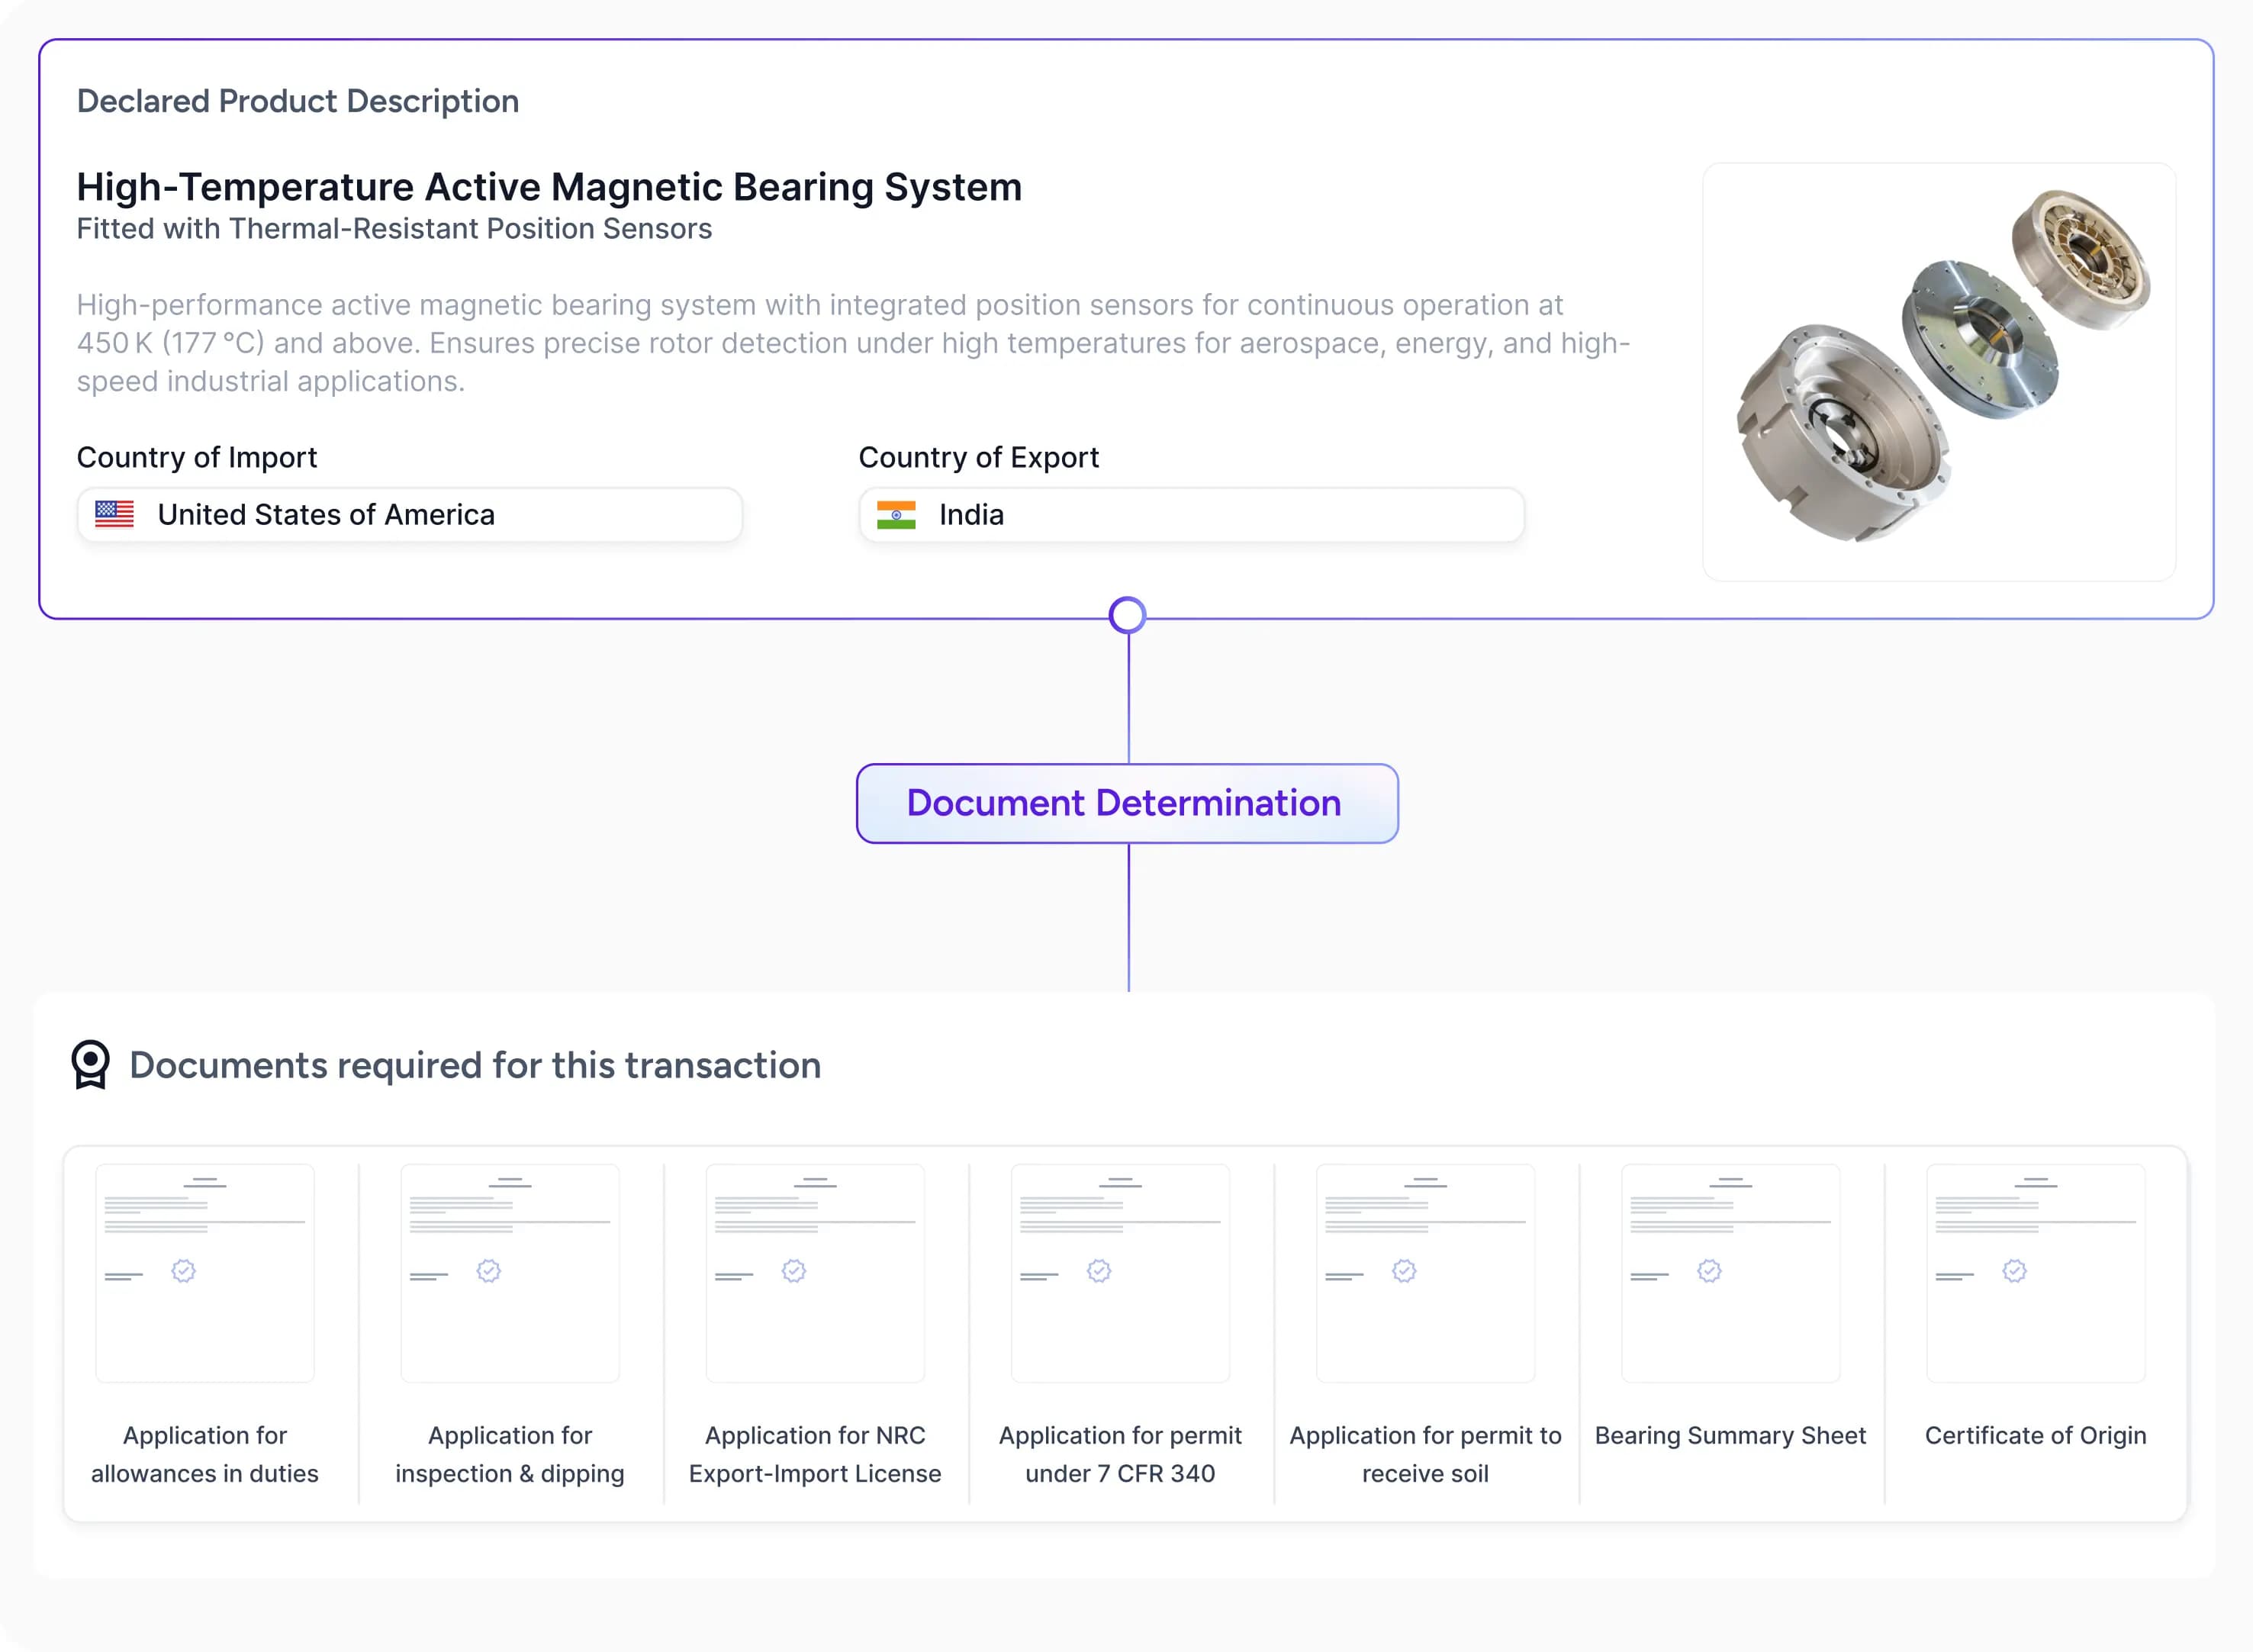Click the circular connector node below the product card

[x=1127, y=615]
